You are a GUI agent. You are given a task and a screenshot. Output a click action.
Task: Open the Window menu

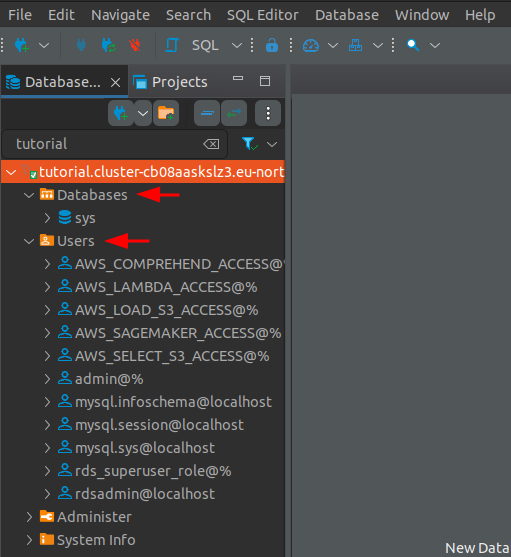(422, 15)
